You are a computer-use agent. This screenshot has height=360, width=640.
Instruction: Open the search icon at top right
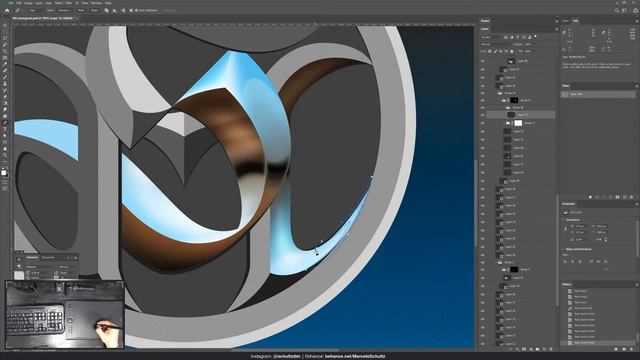pos(617,11)
